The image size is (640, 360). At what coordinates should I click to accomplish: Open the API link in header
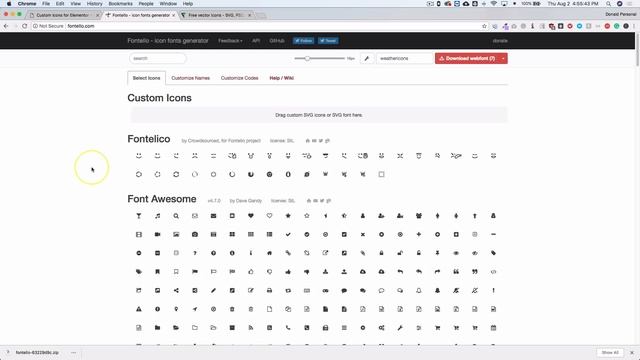click(x=256, y=41)
